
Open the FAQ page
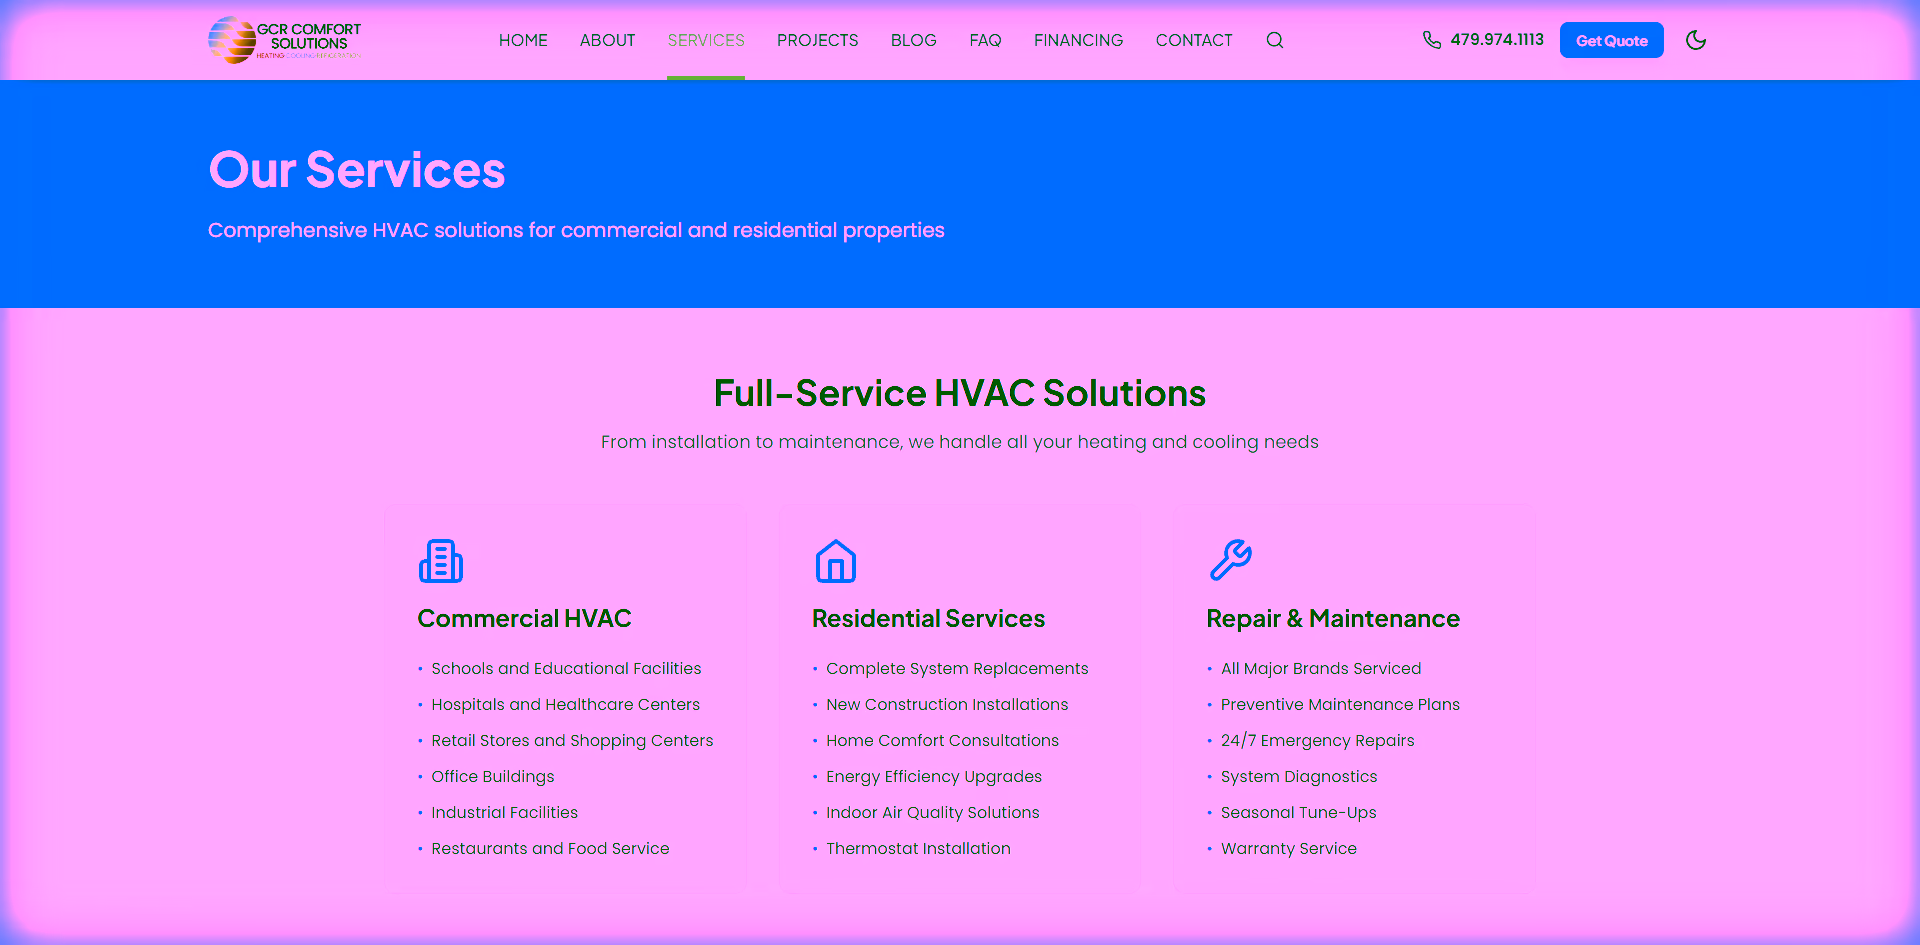pyautogui.click(x=985, y=40)
